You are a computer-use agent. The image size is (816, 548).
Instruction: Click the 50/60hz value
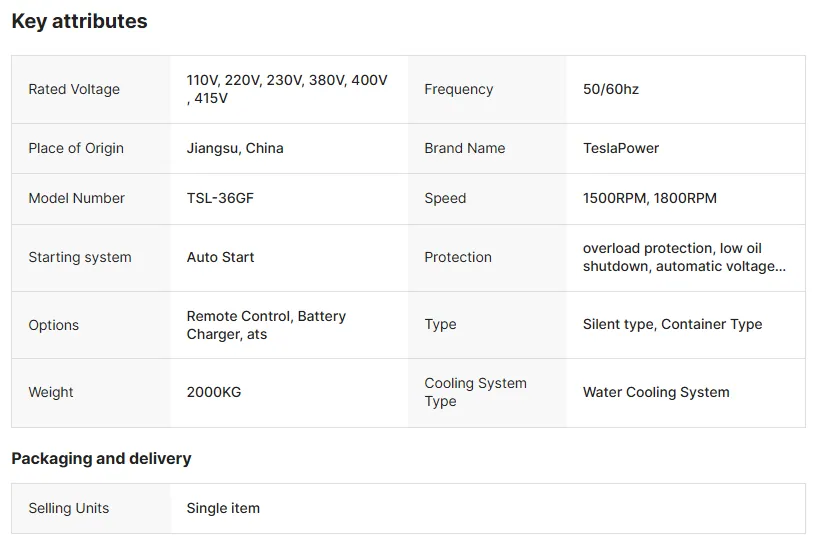click(610, 90)
